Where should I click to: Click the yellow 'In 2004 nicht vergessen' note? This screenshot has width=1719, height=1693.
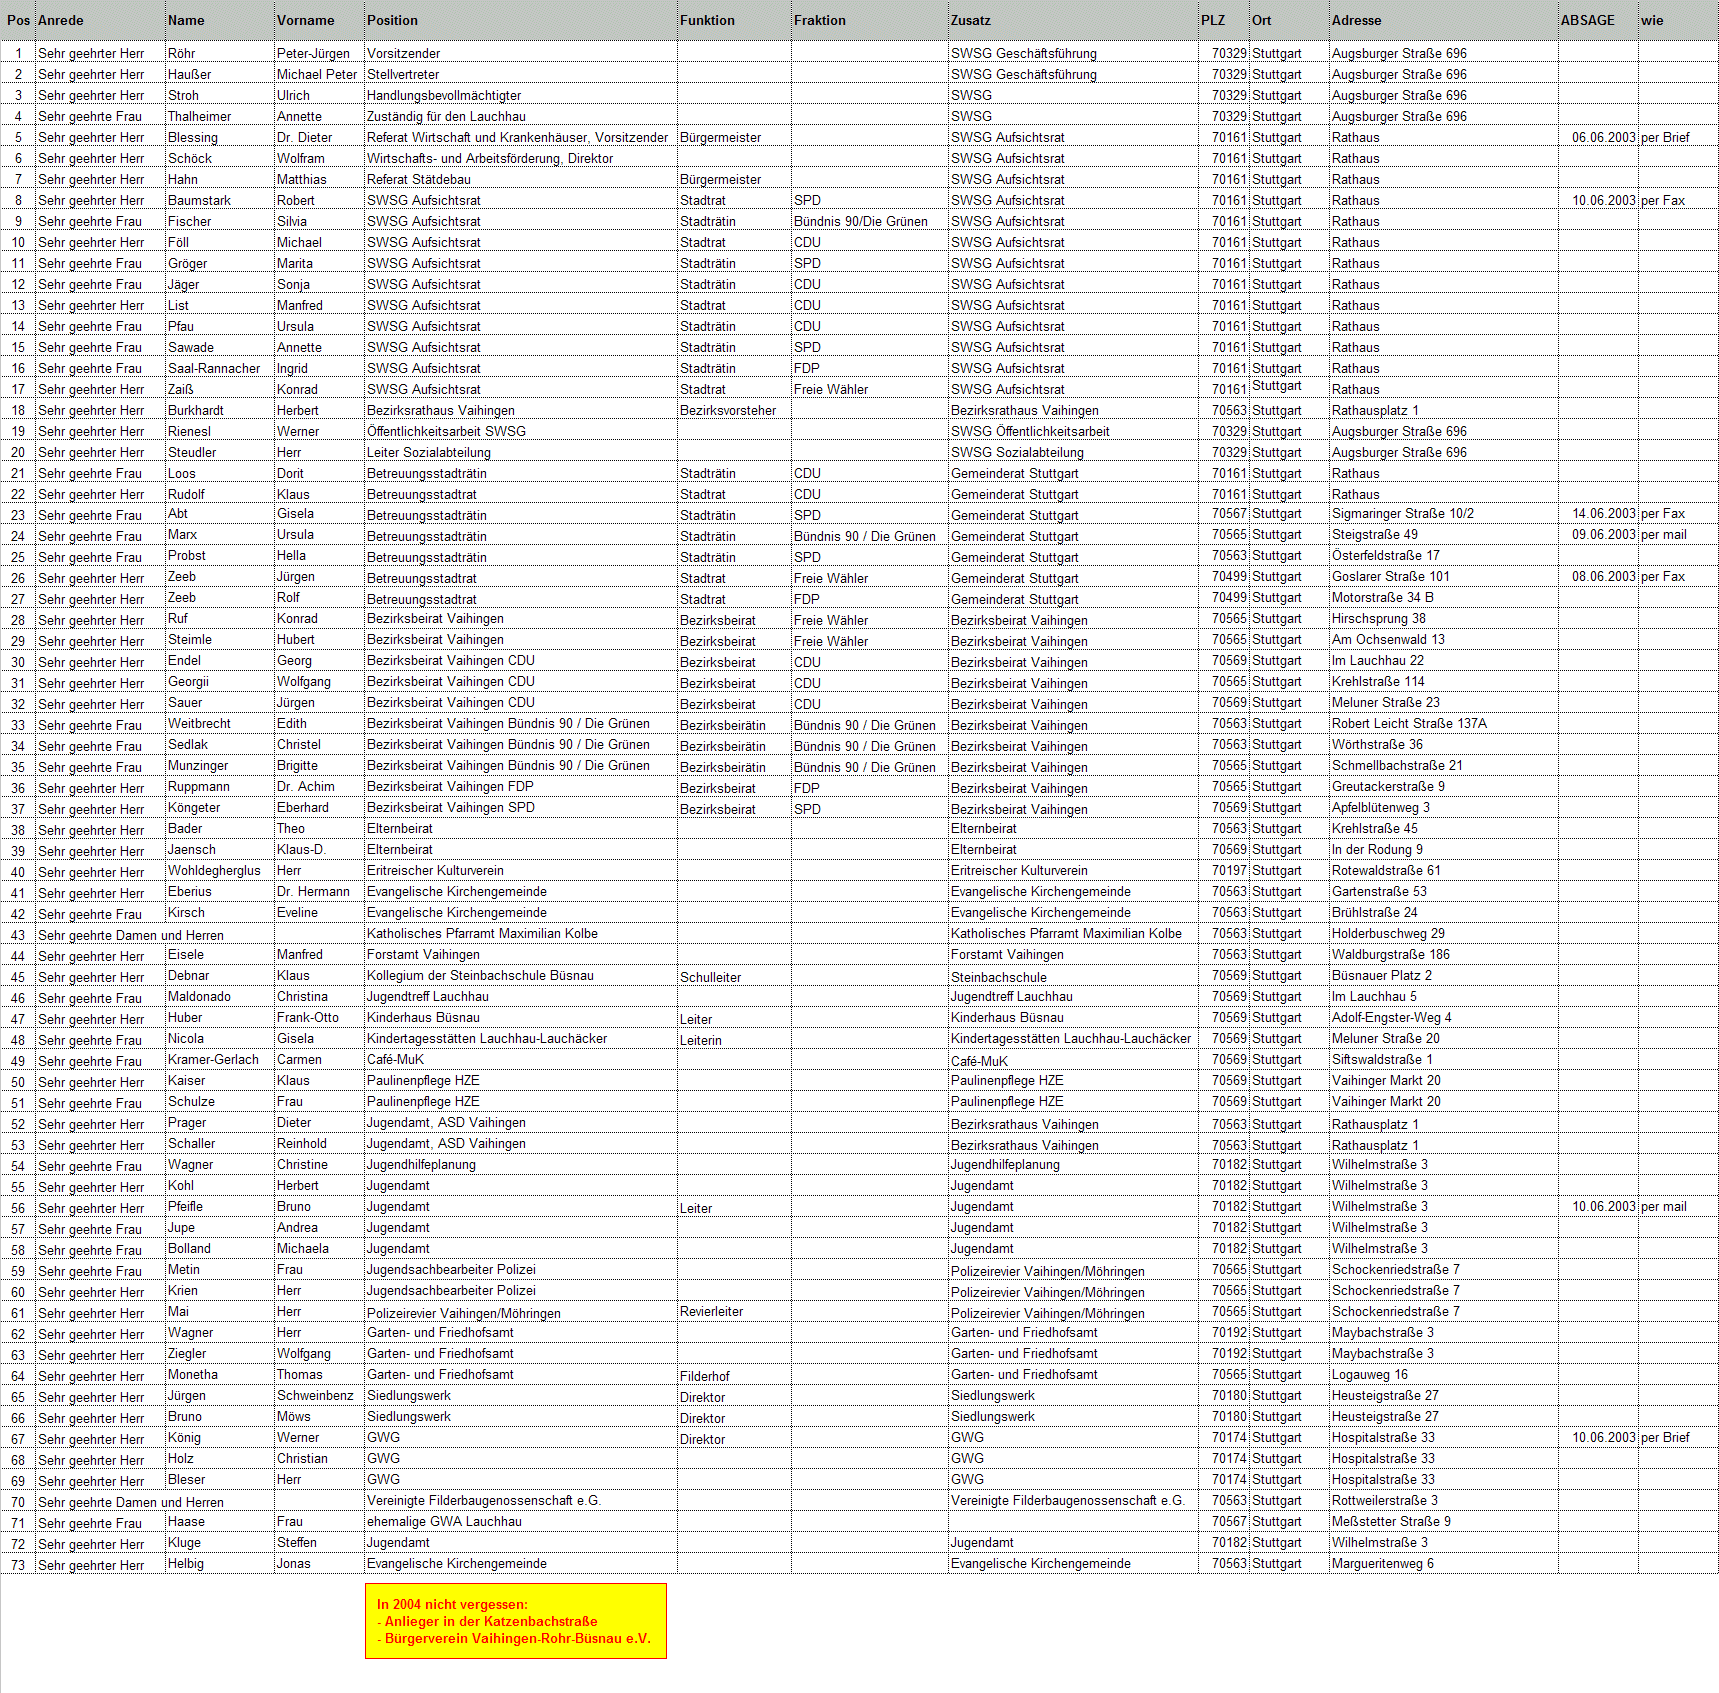pyautogui.click(x=515, y=1620)
